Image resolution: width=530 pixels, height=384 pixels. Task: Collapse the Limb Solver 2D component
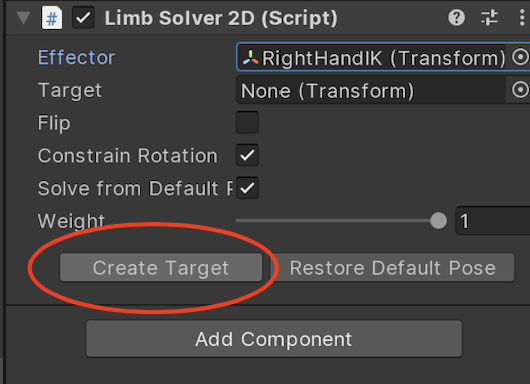[x=23, y=18]
